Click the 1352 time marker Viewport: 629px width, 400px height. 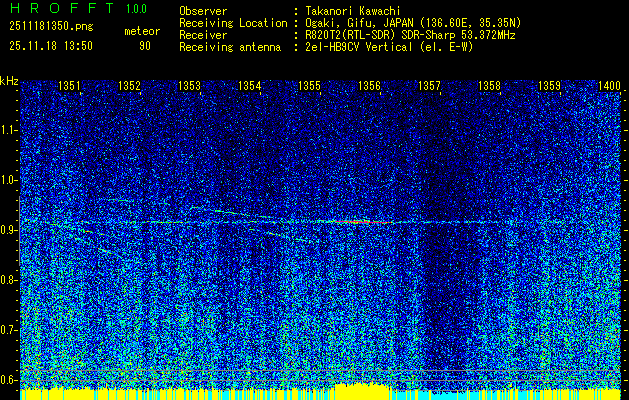(x=129, y=85)
